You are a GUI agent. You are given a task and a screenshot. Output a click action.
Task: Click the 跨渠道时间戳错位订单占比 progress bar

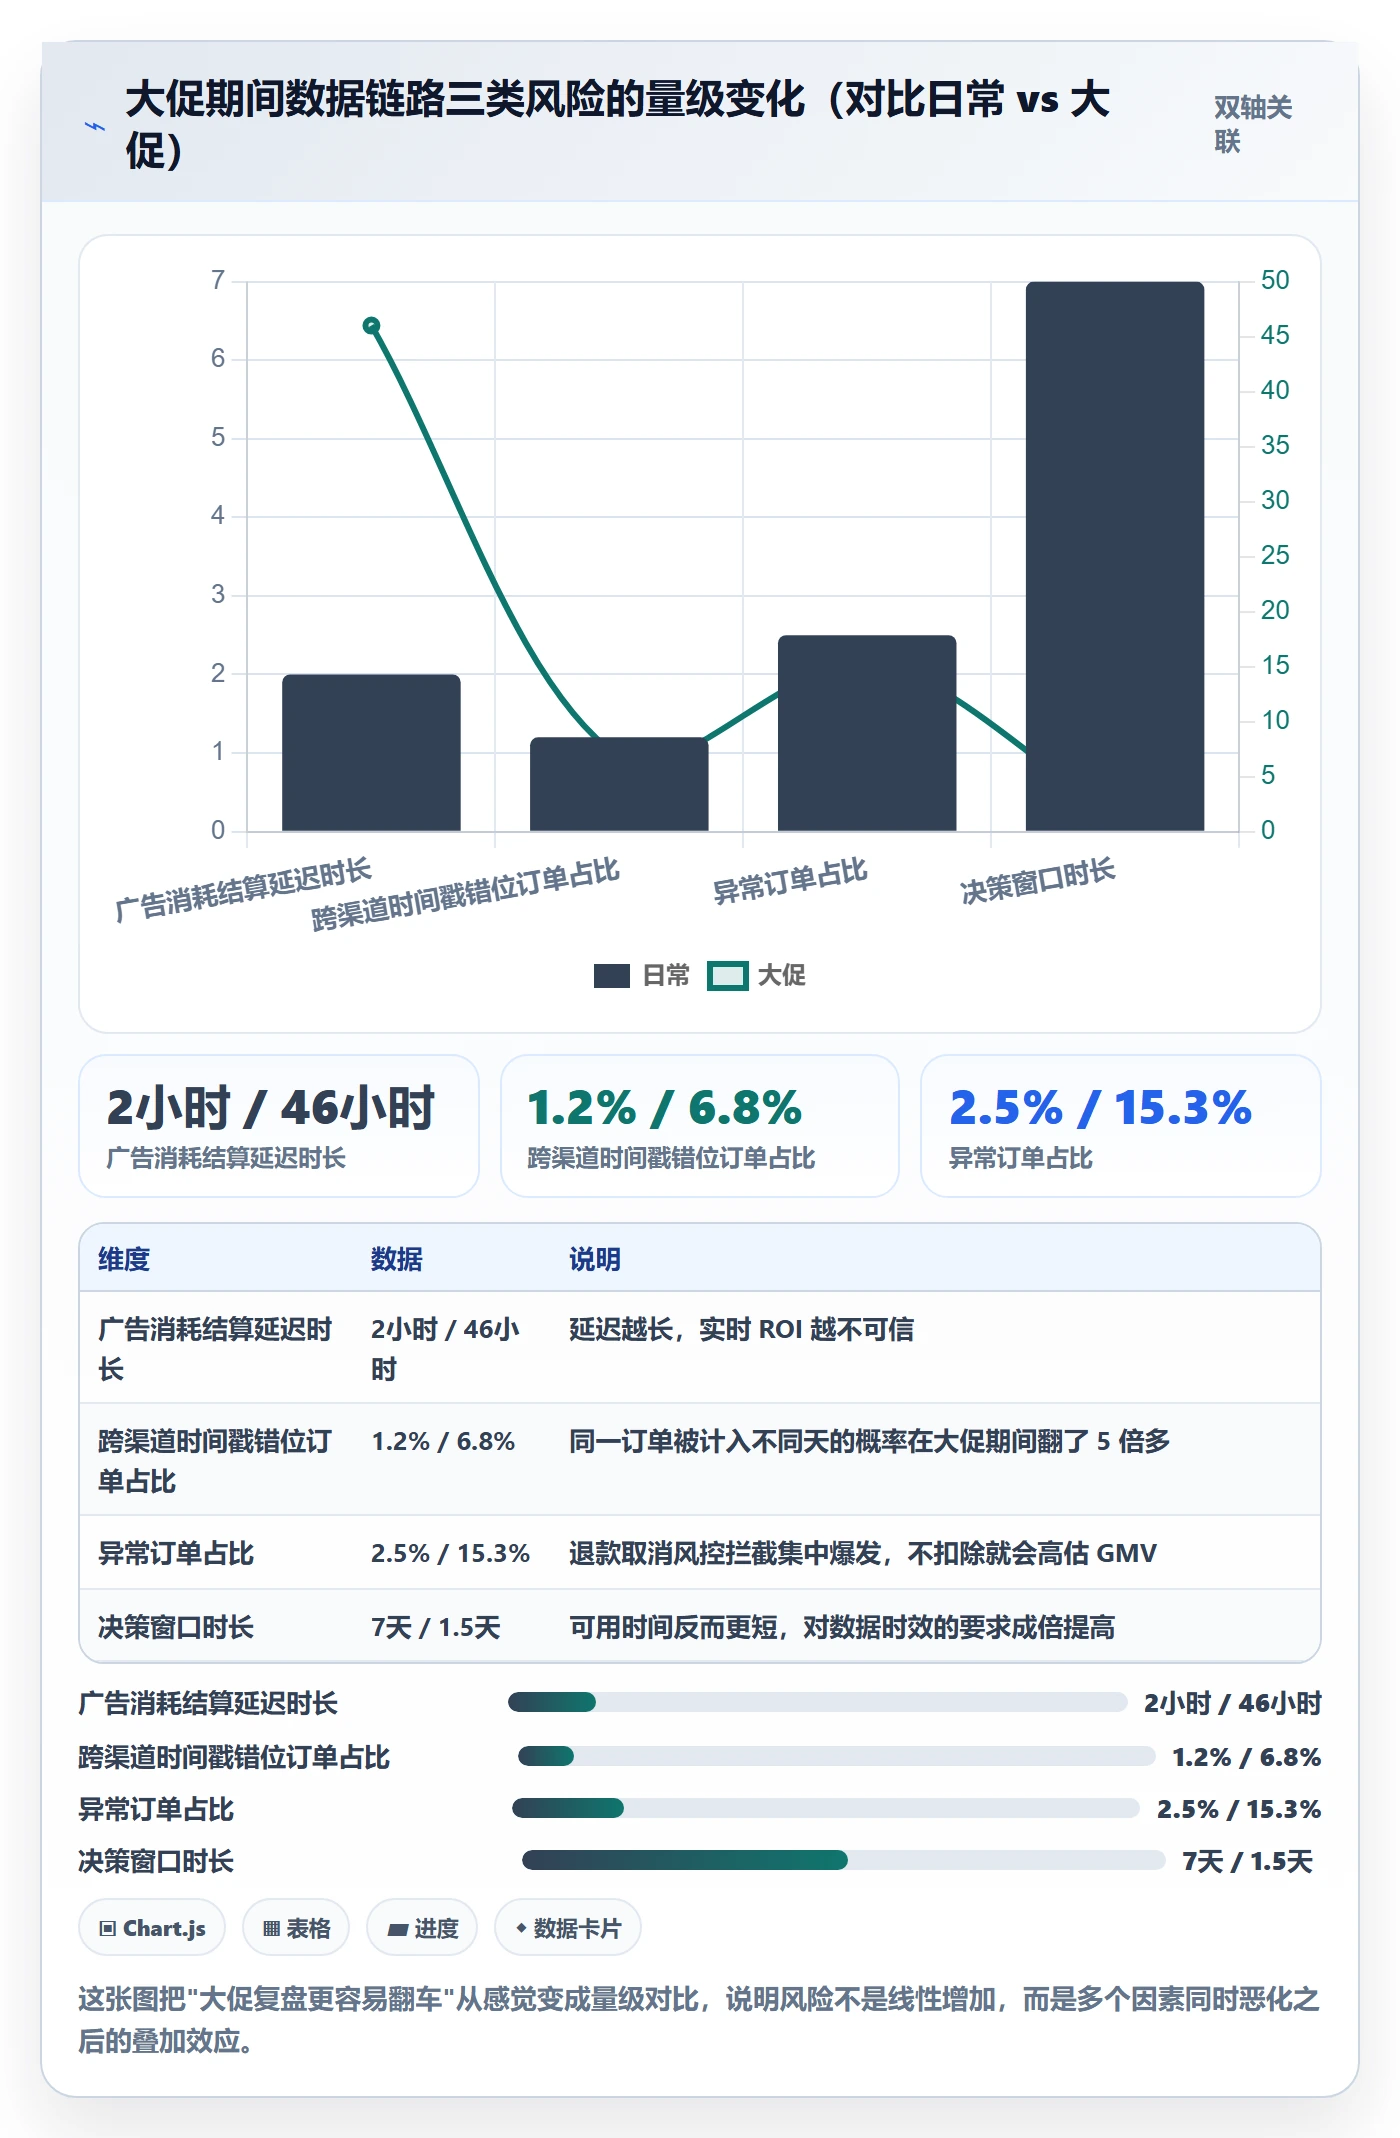pos(836,1756)
